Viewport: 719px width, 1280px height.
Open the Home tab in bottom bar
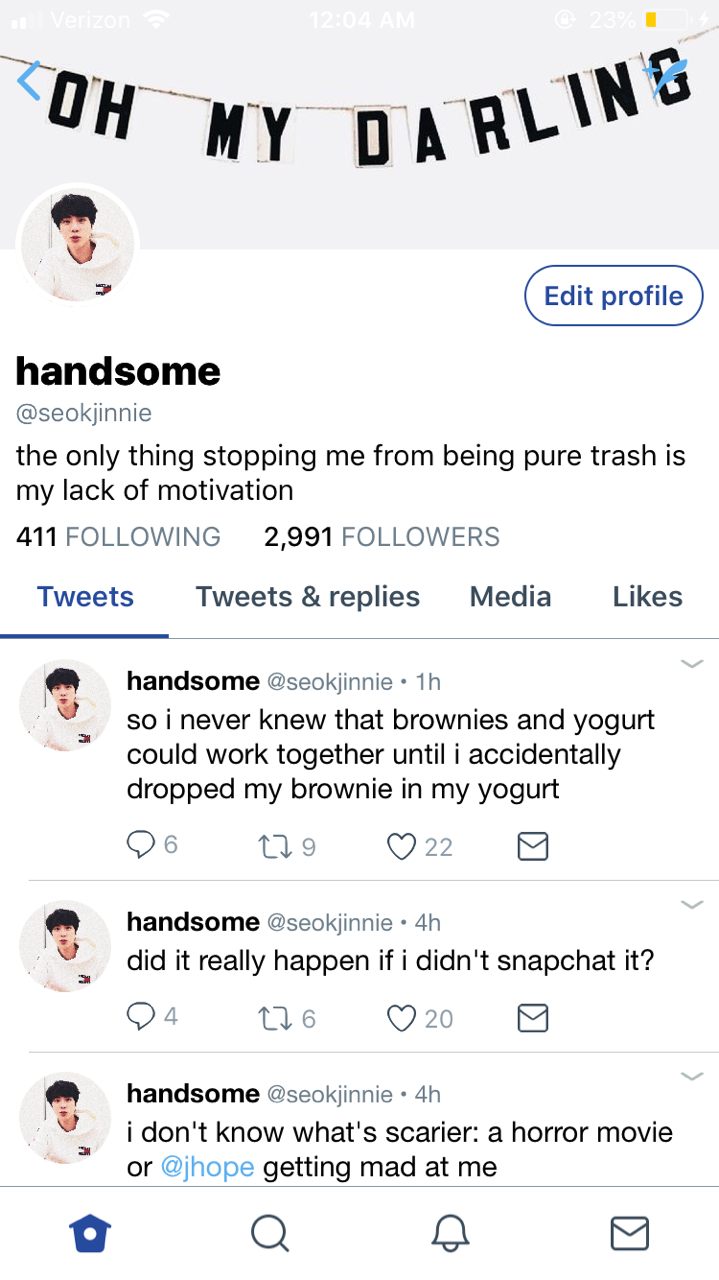(90, 1233)
